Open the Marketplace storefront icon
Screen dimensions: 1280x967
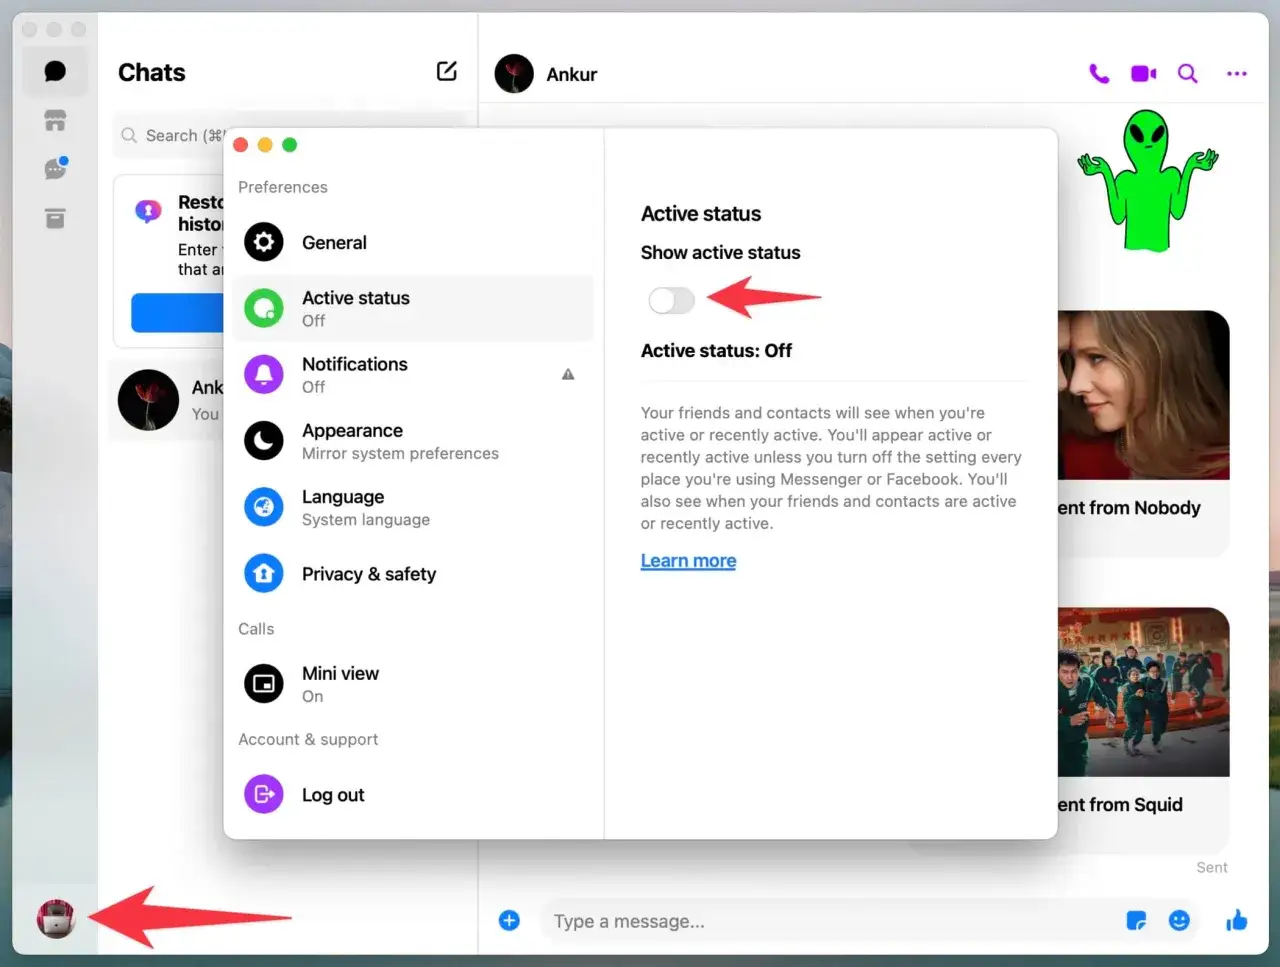coord(55,121)
